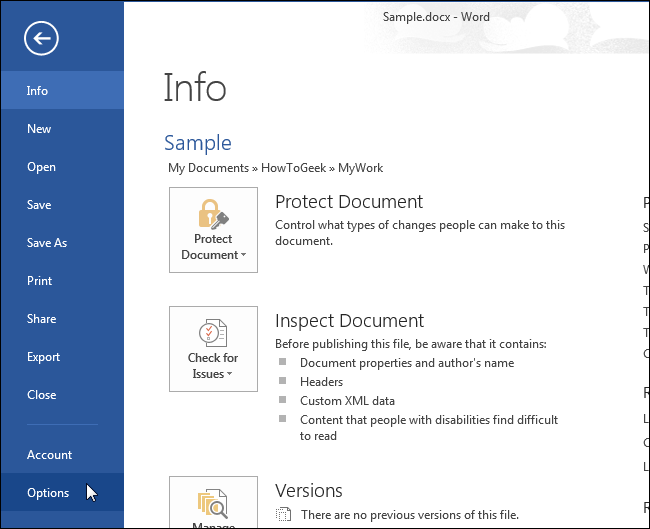Image resolution: width=650 pixels, height=529 pixels.
Task: Click the back arrow circle icon
Action: pos(42,39)
